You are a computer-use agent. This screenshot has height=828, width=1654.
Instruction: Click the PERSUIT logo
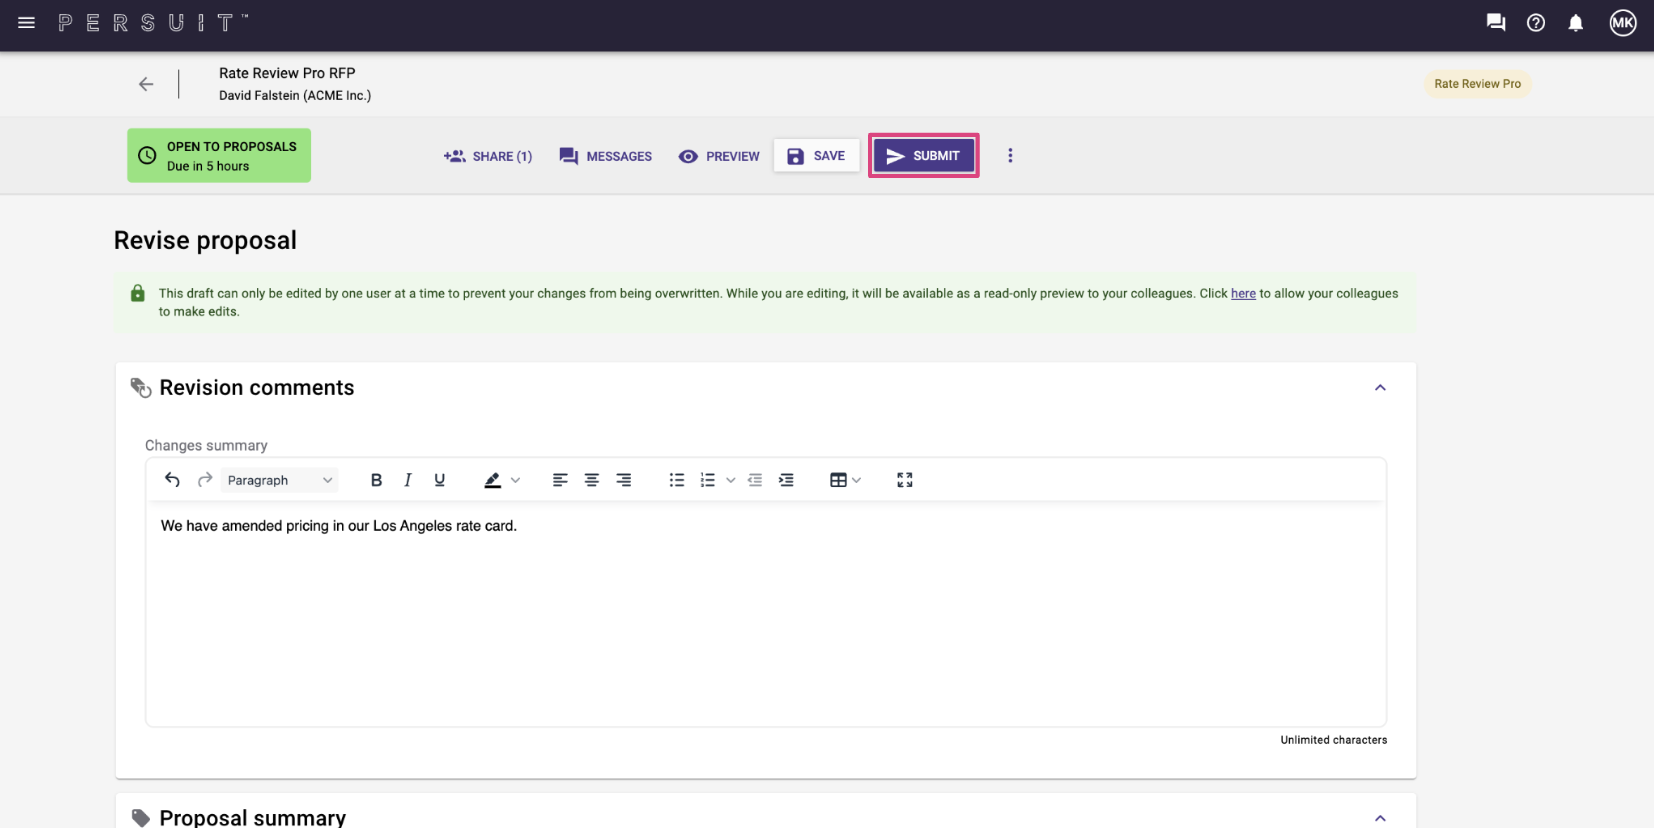(x=153, y=22)
